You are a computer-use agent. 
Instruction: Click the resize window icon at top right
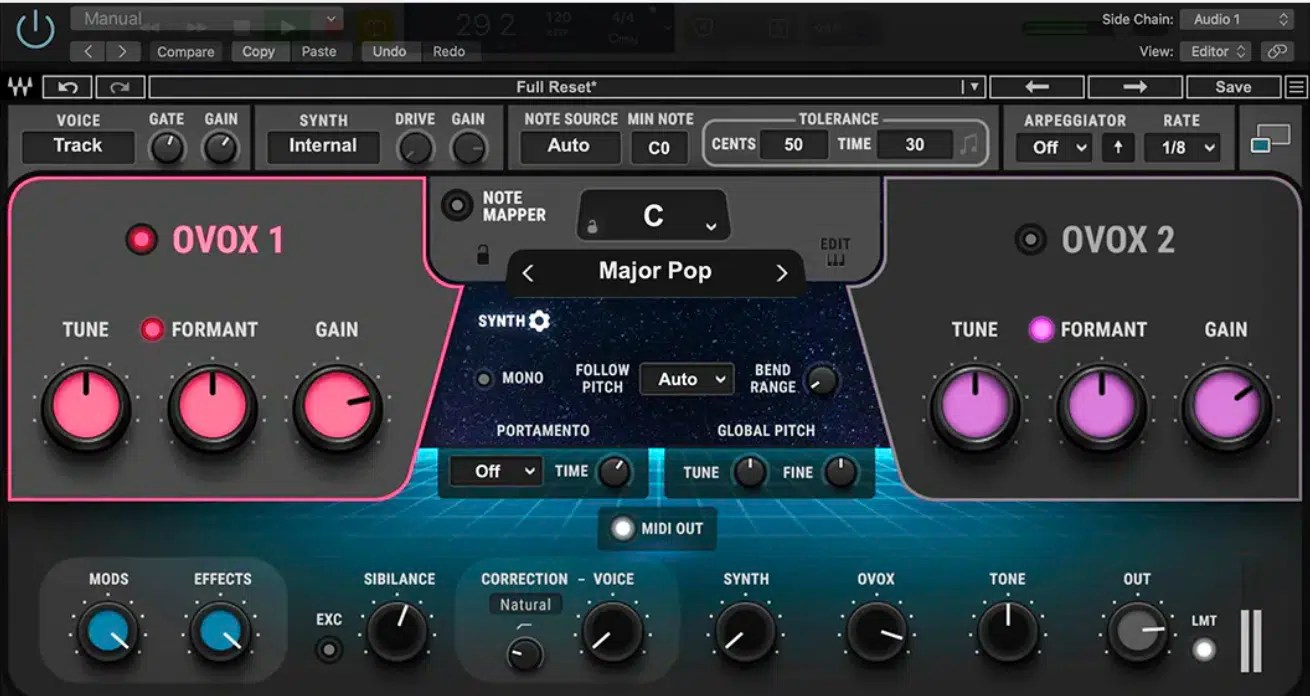tap(1272, 137)
